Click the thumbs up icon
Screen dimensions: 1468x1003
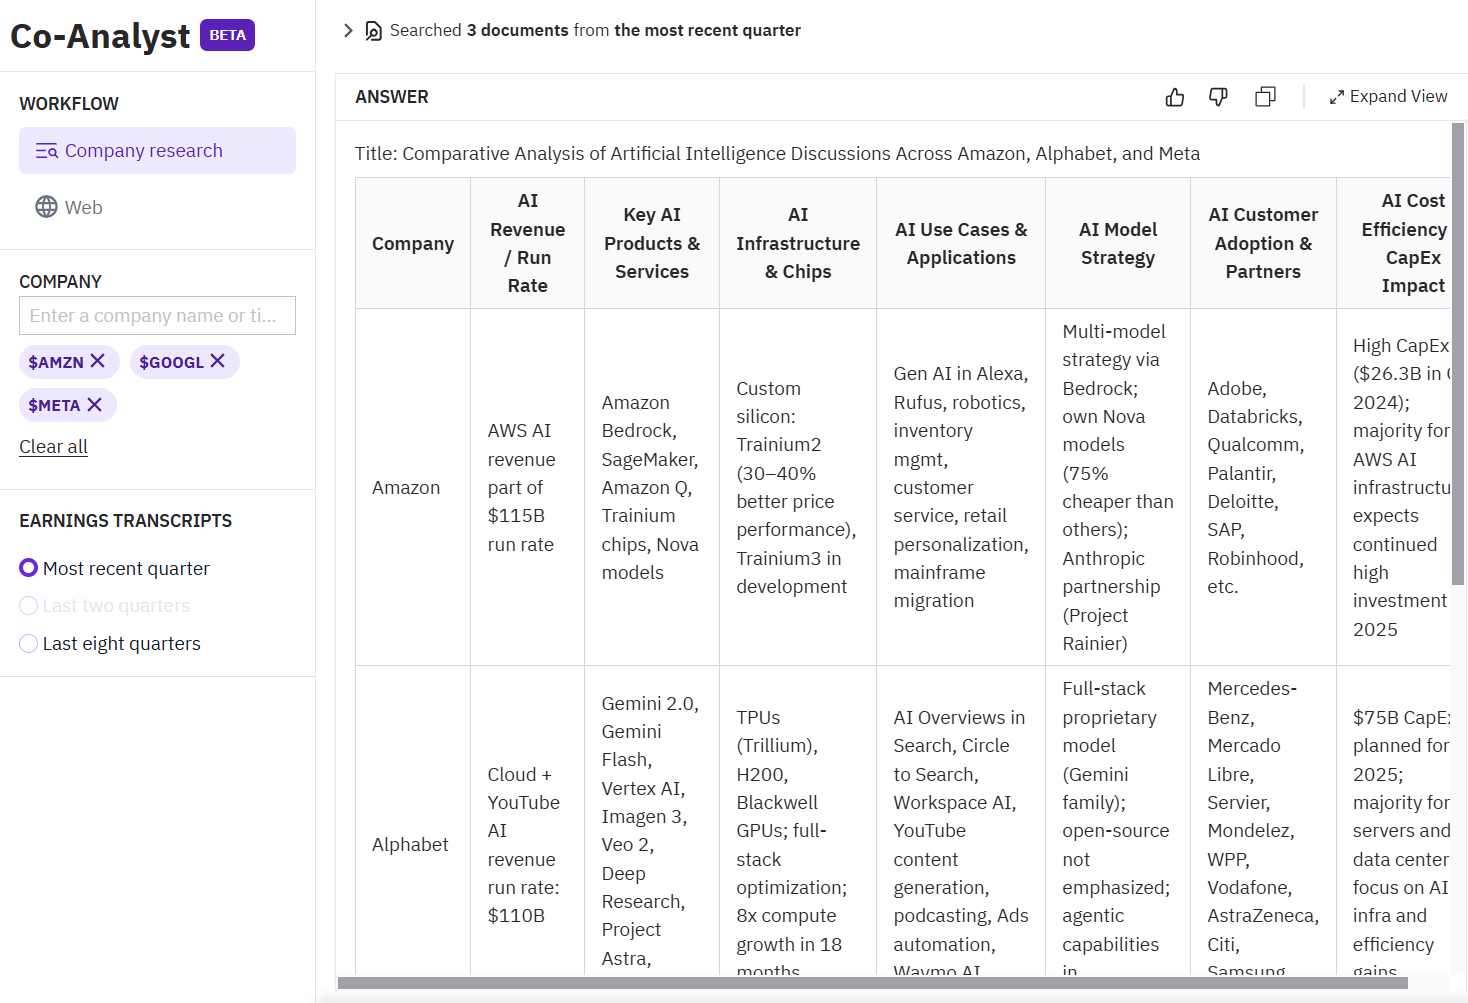tap(1175, 97)
